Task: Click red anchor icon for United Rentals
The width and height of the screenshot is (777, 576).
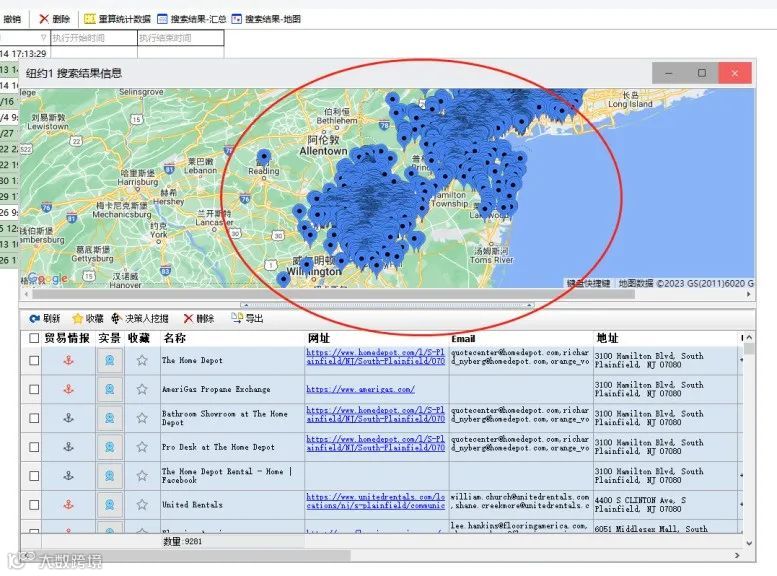Action: point(68,505)
